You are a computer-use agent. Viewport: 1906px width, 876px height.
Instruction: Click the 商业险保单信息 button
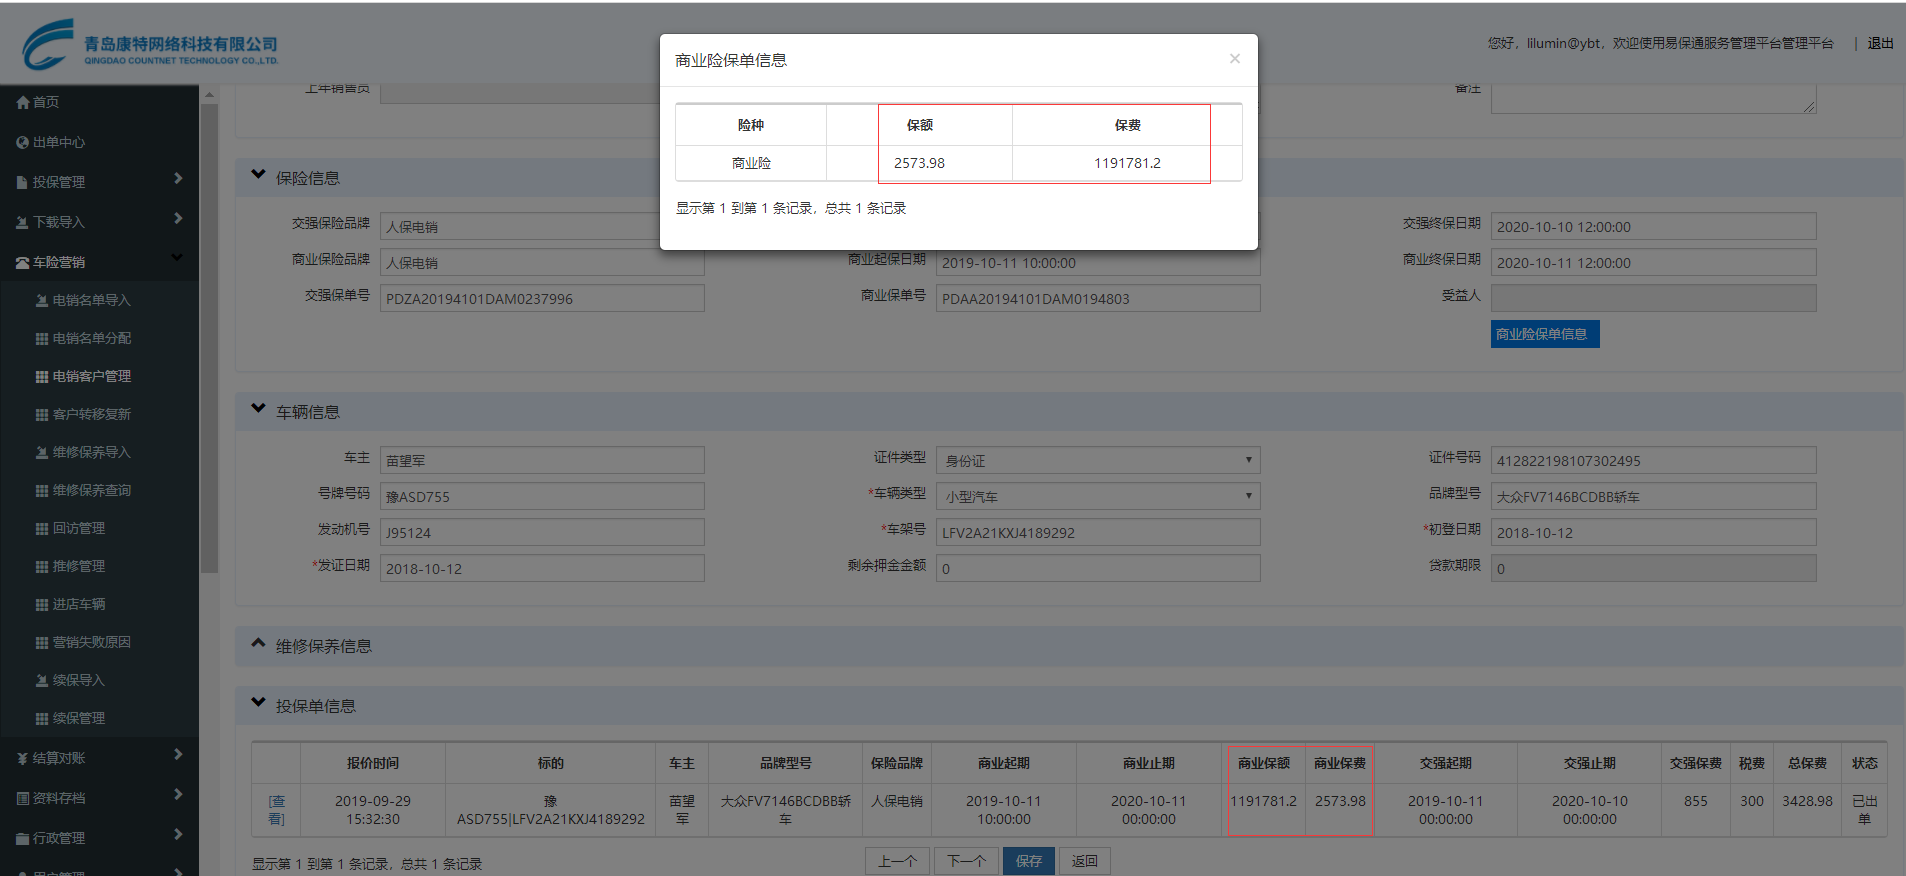click(x=1544, y=334)
